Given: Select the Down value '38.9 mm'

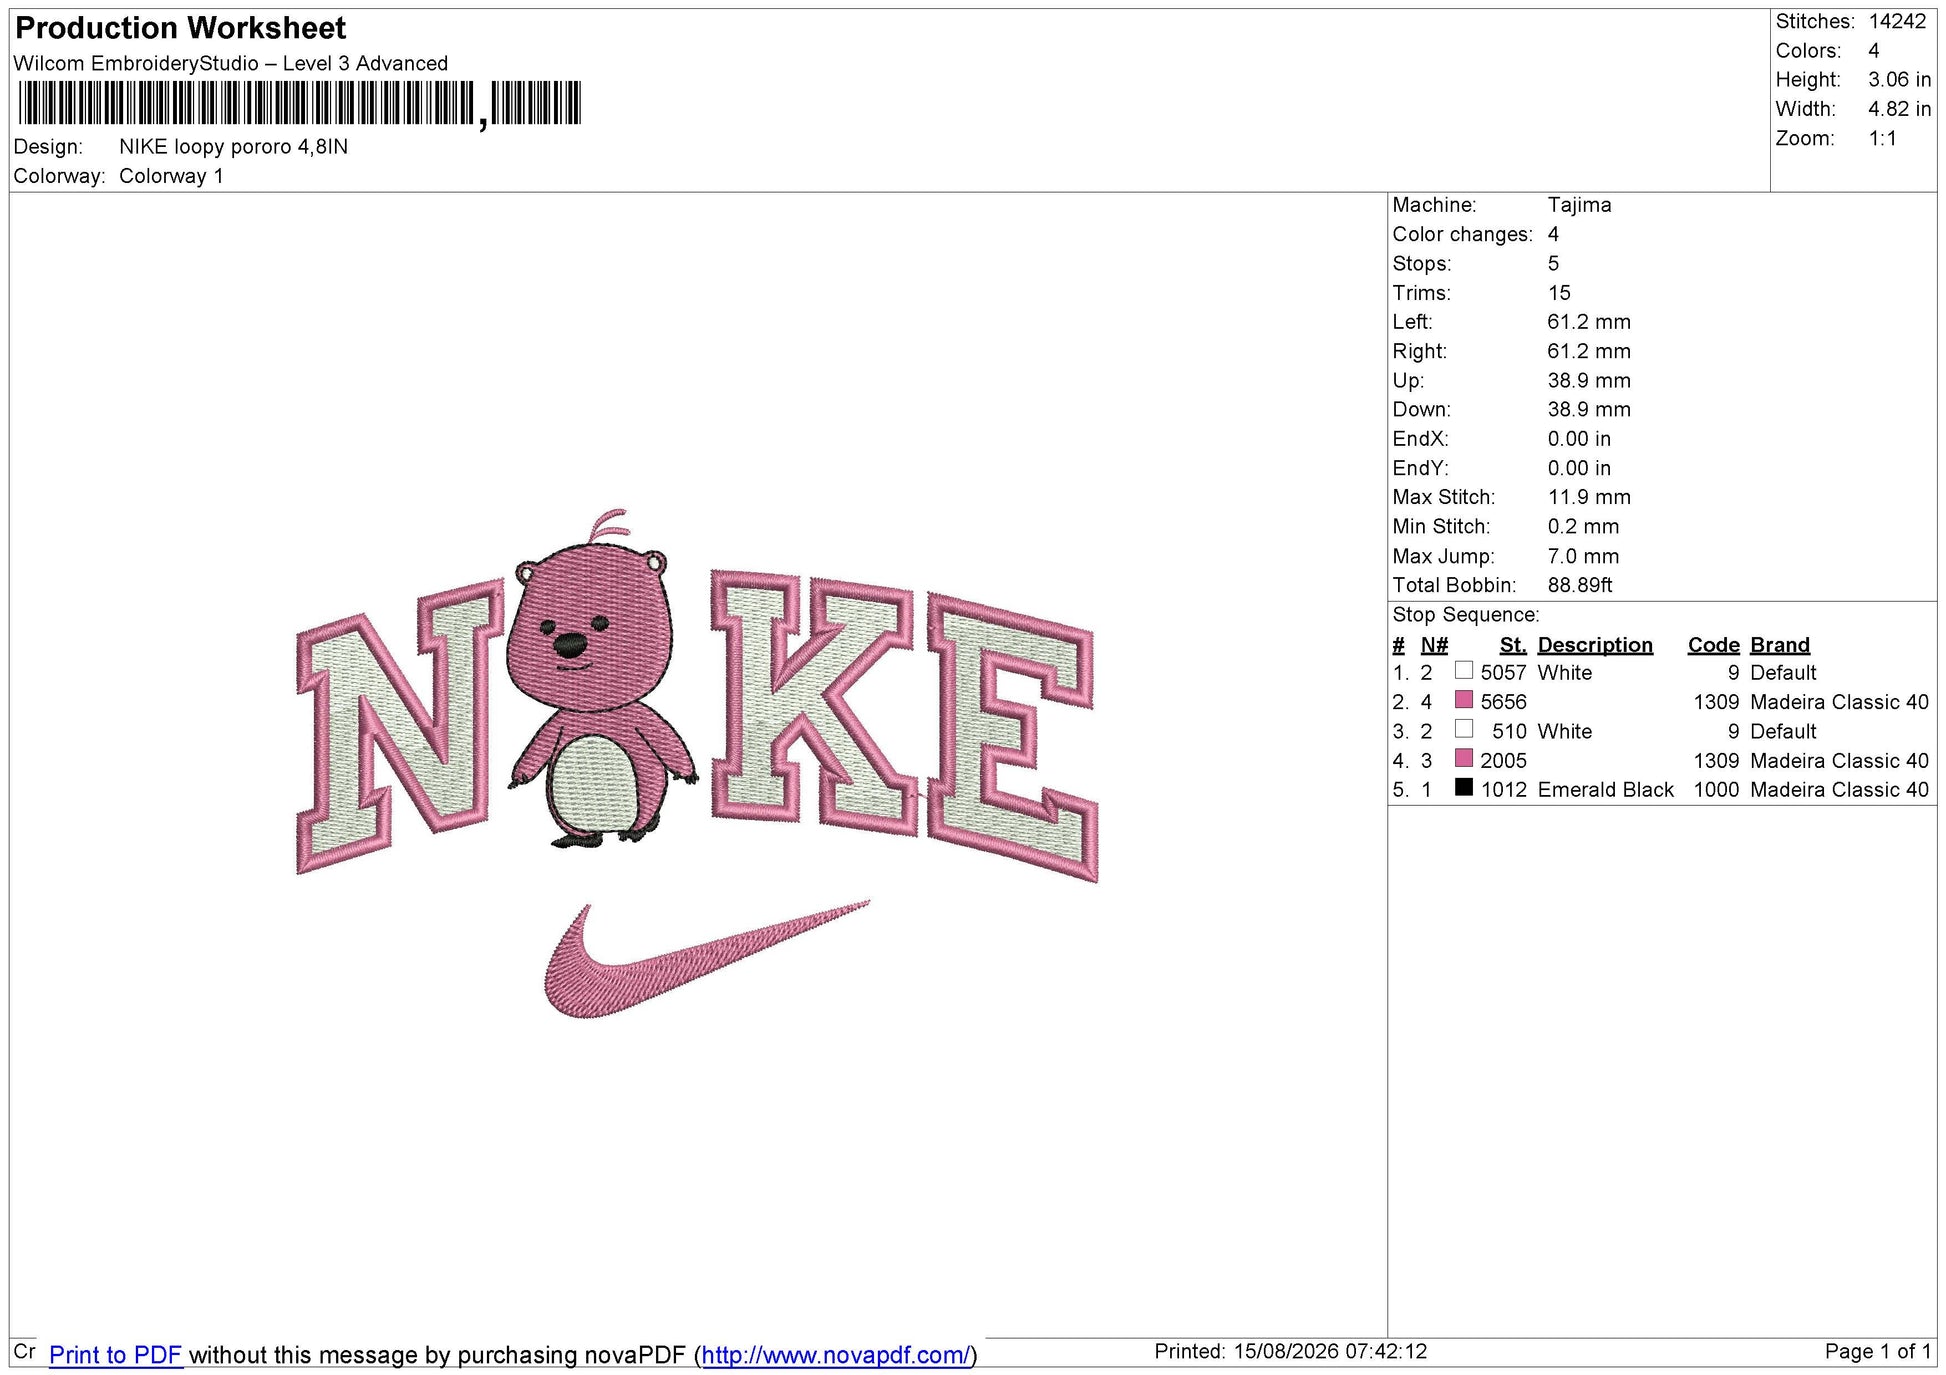Looking at the screenshot, I should (x=1589, y=410).
